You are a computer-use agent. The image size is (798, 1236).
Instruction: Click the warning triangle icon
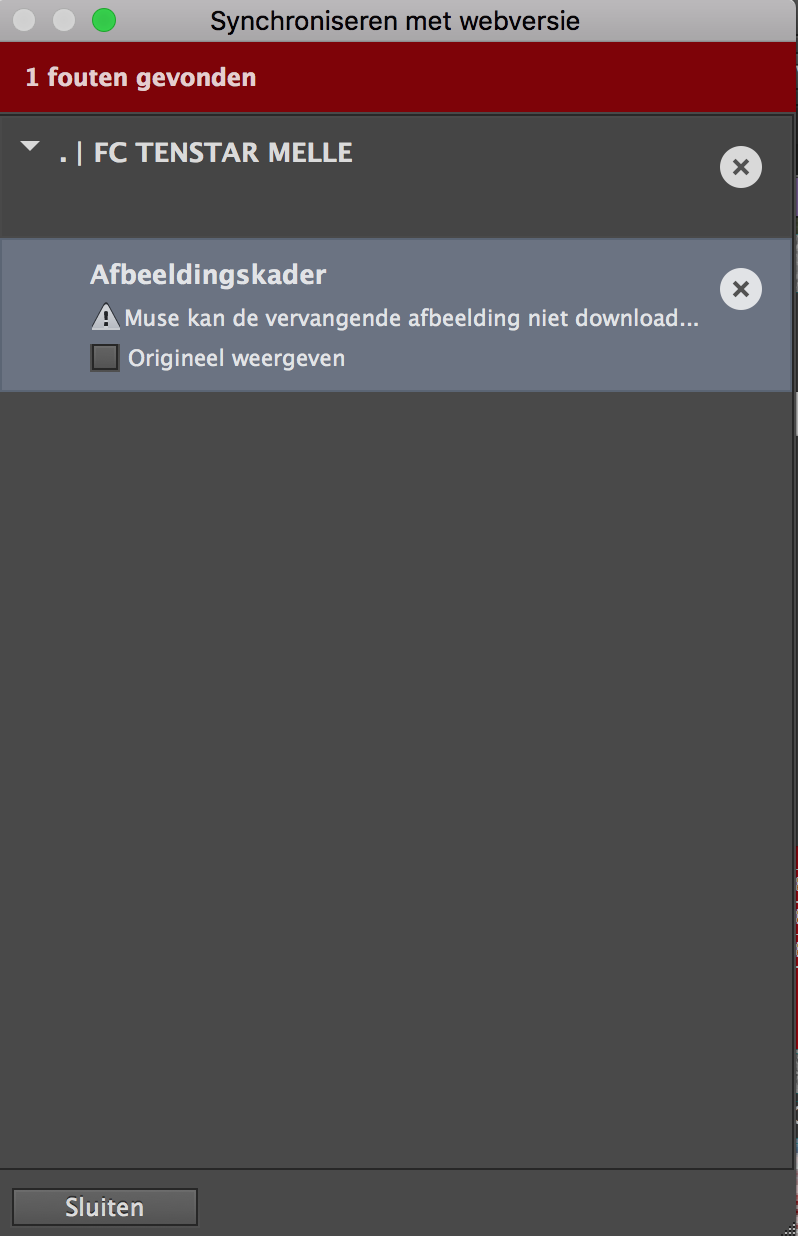[105, 318]
